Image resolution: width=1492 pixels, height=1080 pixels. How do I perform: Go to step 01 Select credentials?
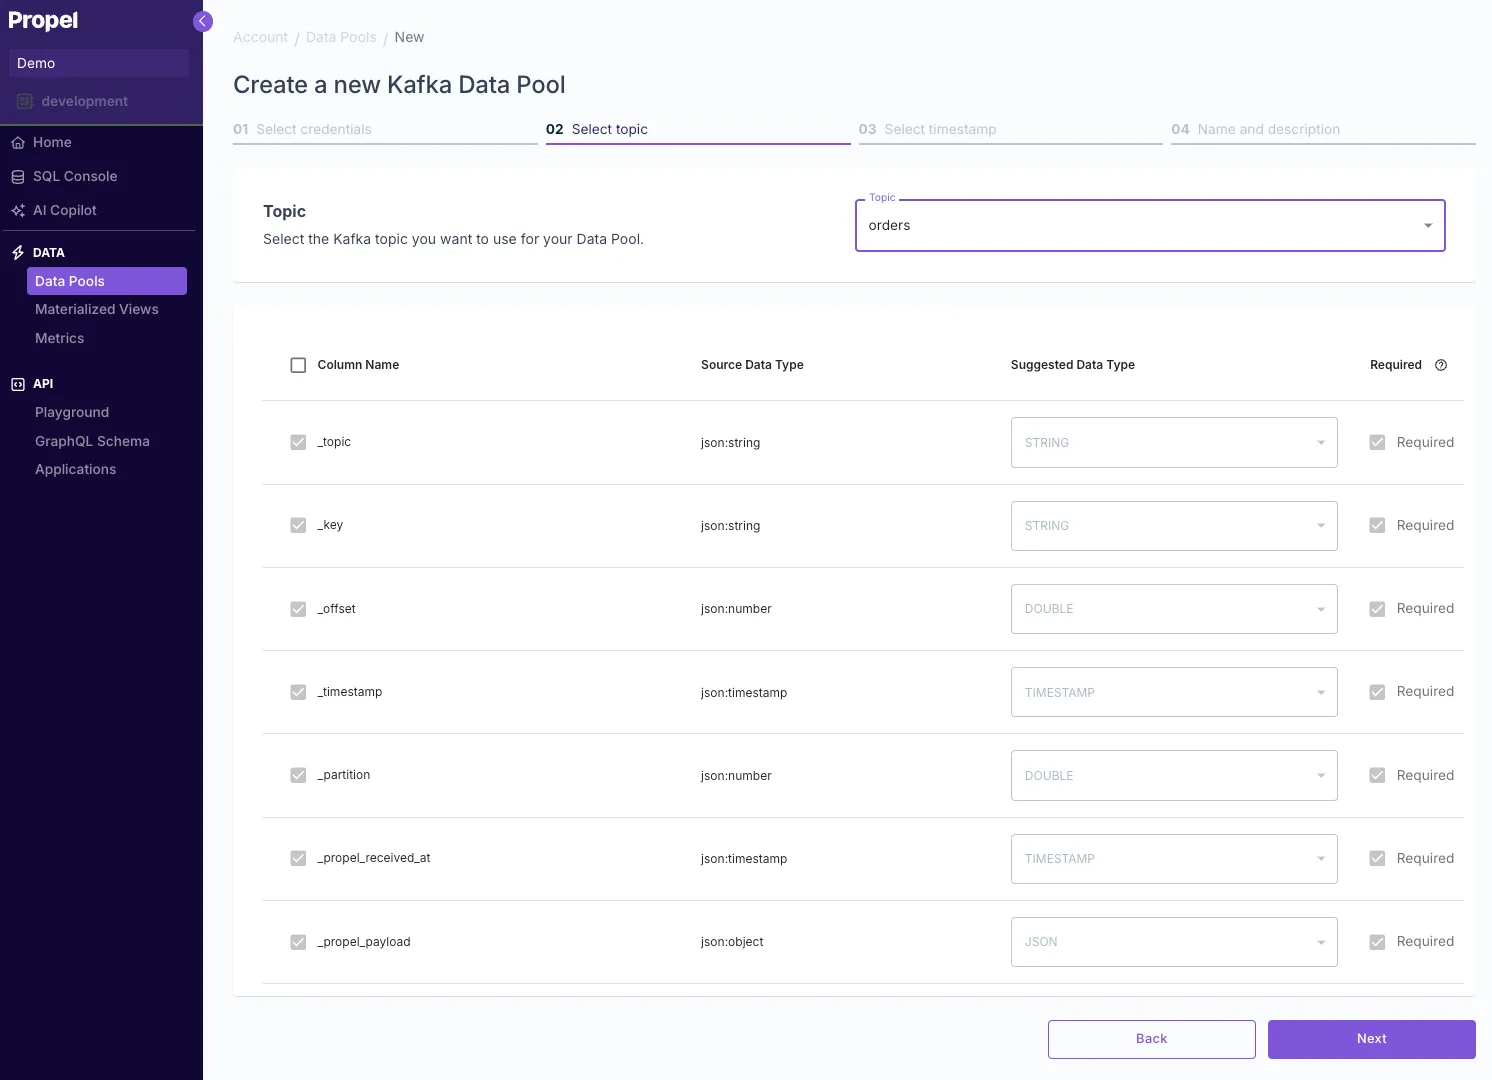pyautogui.click(x=385, y=130)
